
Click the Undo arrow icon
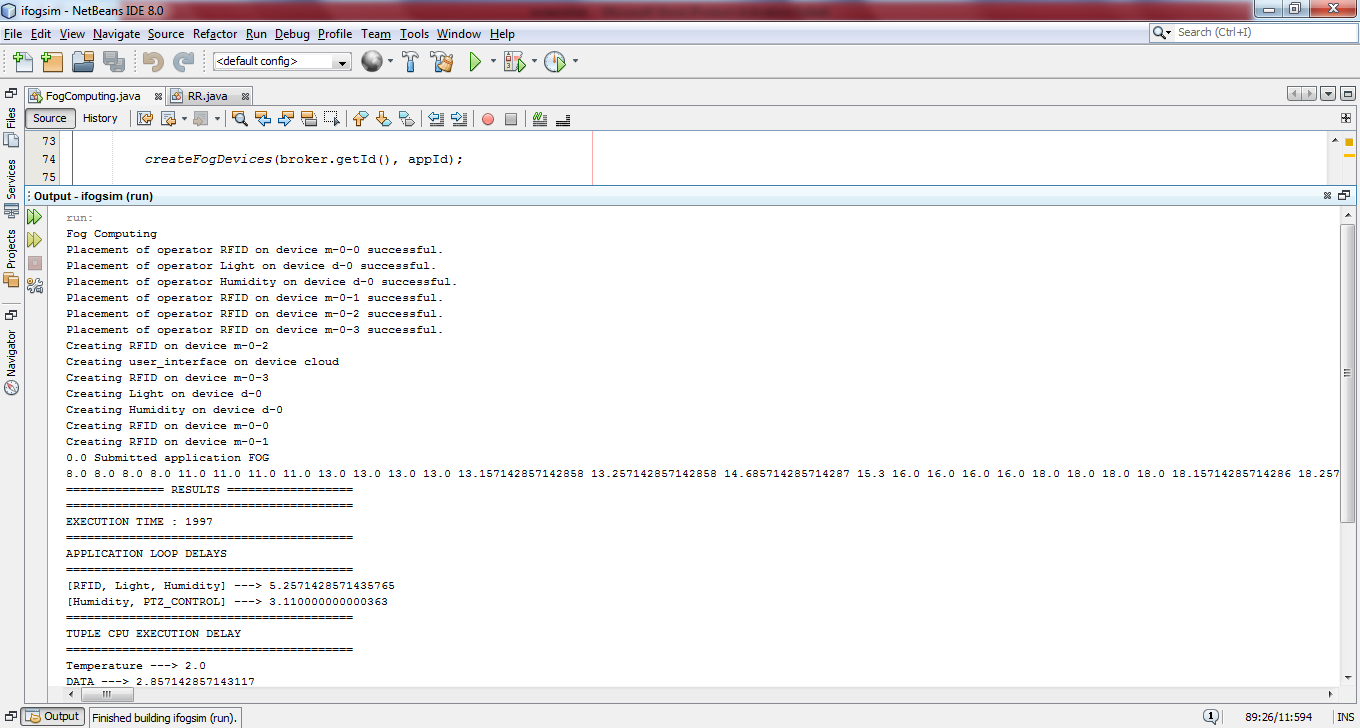click(x=153, y=62)
